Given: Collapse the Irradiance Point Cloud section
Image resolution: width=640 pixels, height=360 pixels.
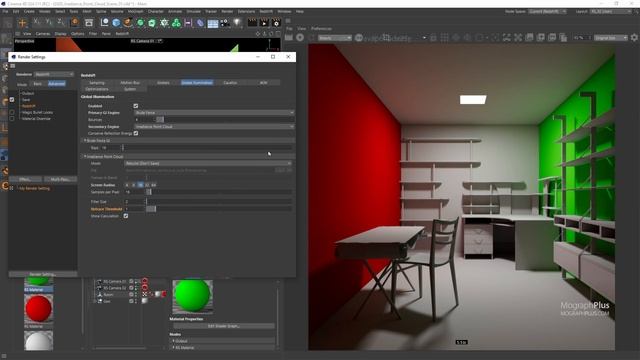Looking at the screenshot, I should pos(85,156).
